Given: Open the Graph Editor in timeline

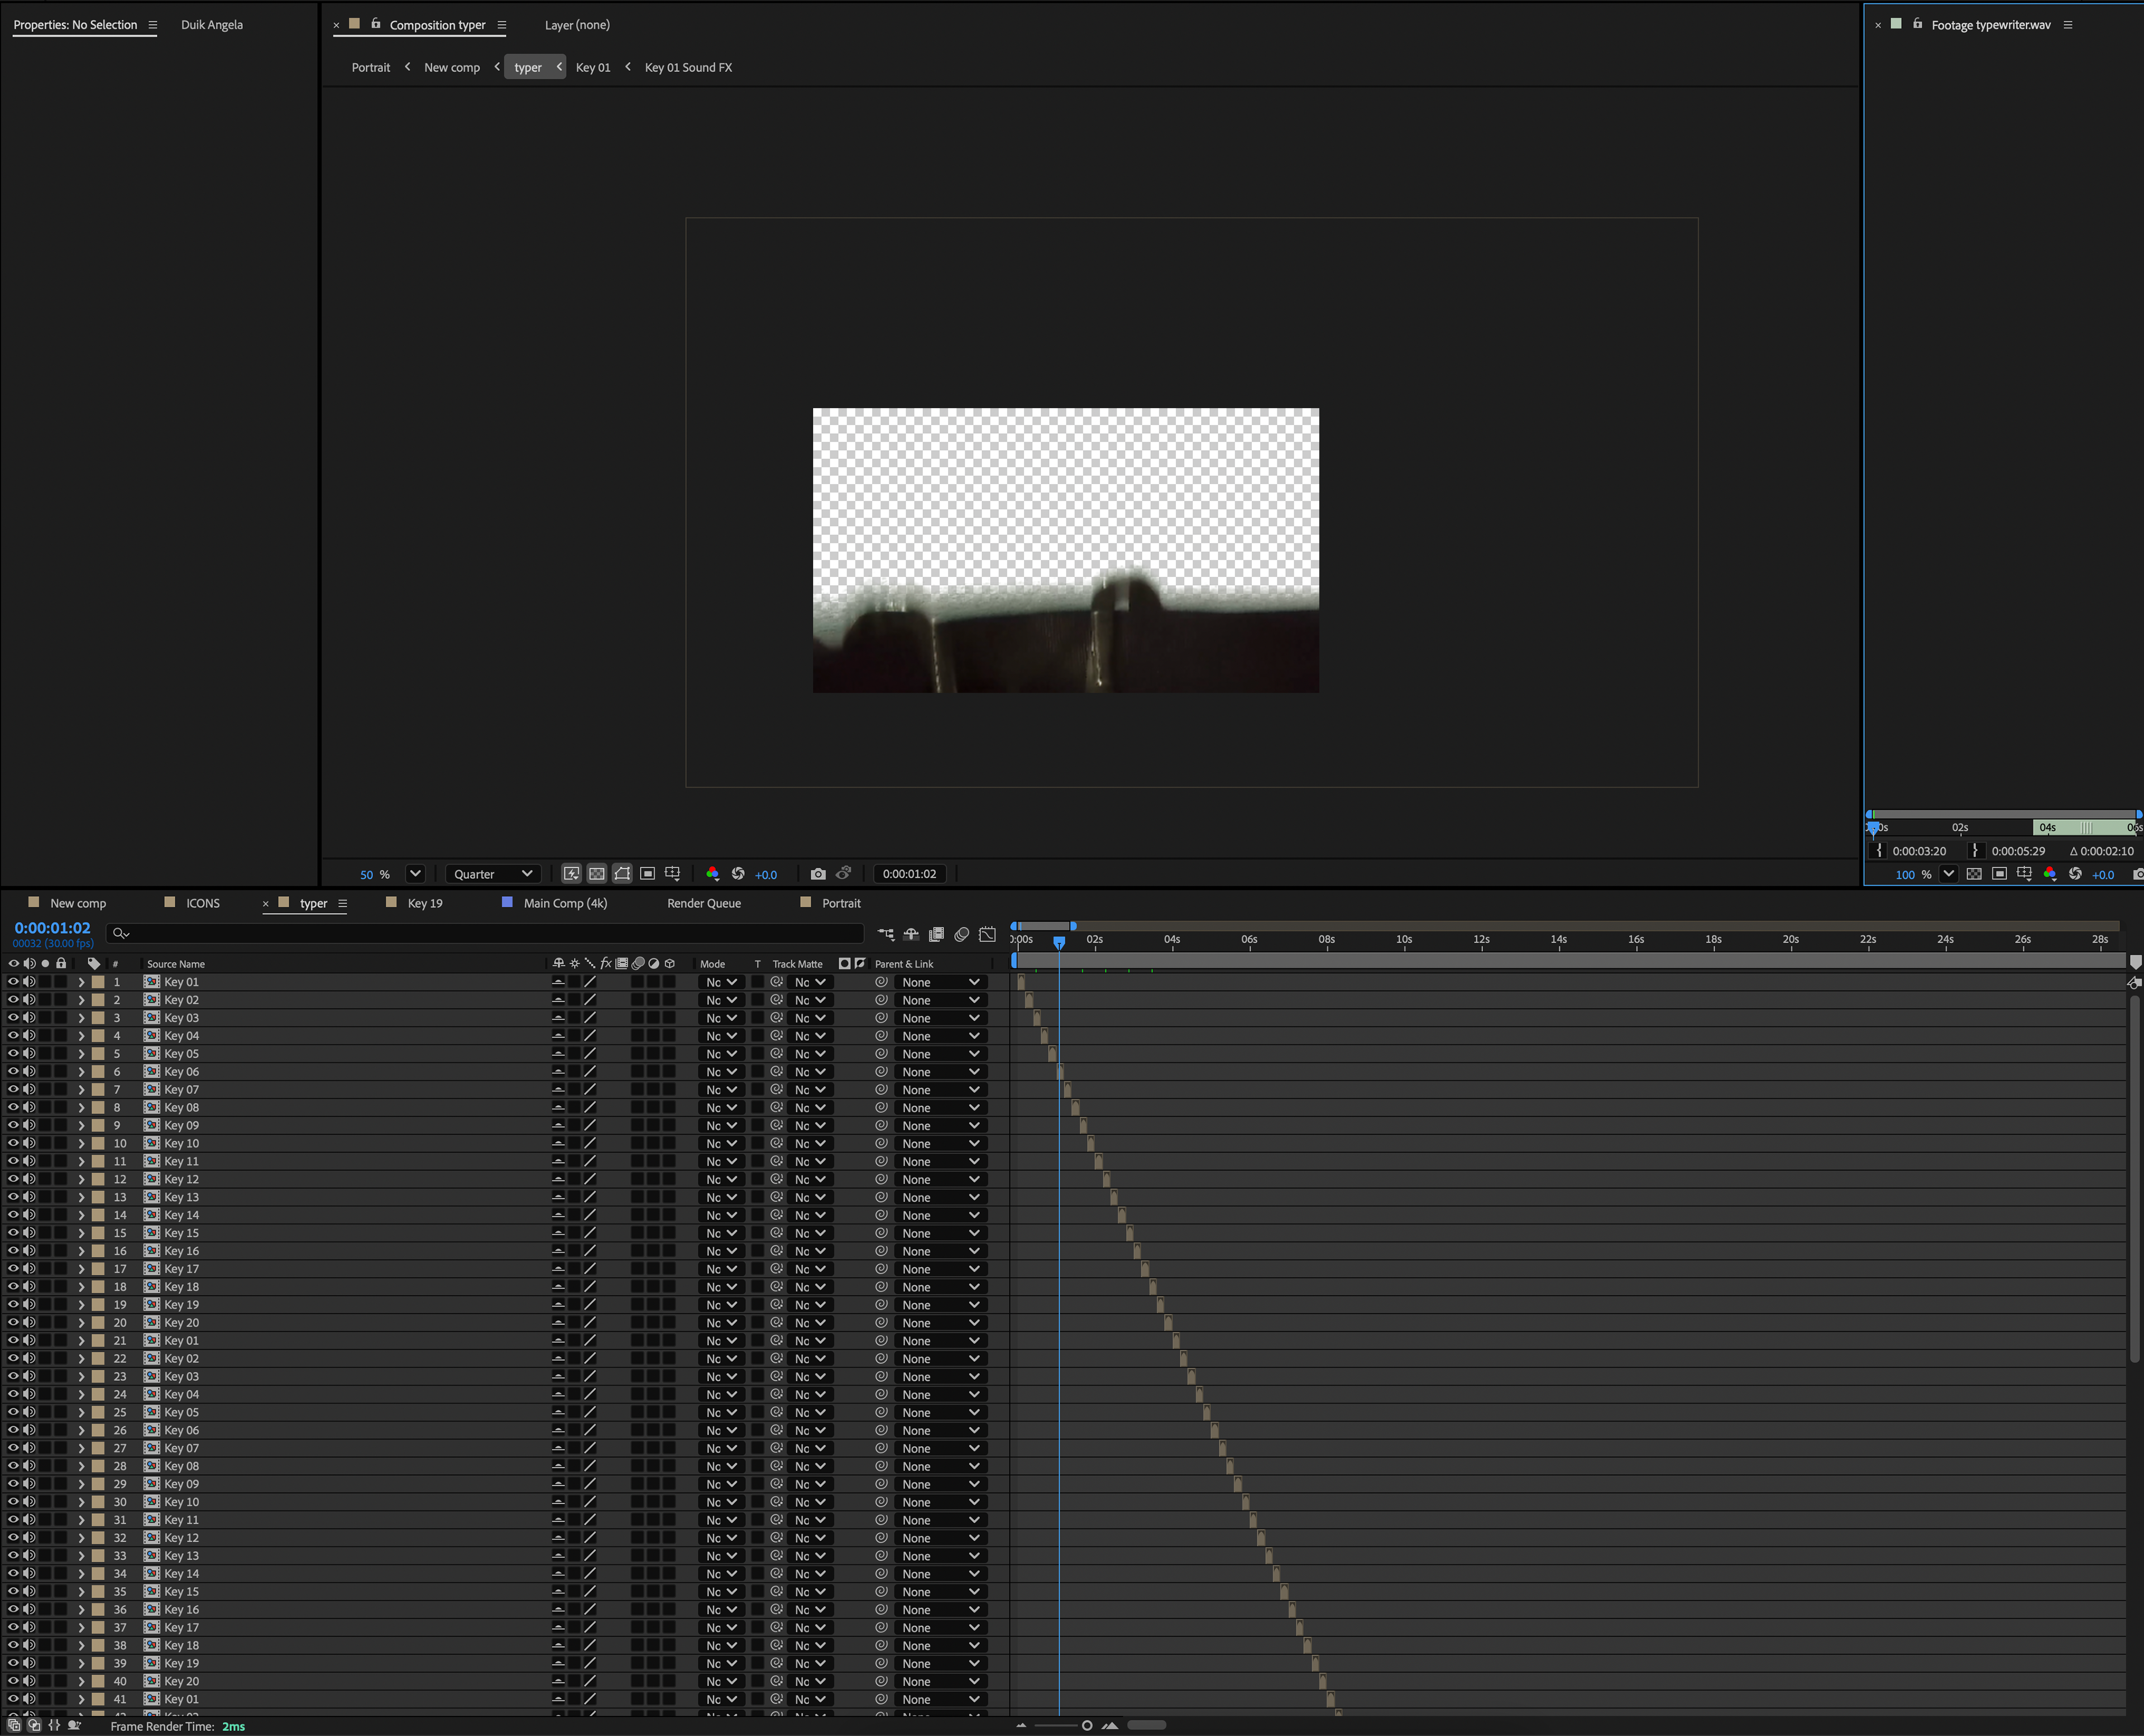Looking at the screenshot, I should [987, 934].
